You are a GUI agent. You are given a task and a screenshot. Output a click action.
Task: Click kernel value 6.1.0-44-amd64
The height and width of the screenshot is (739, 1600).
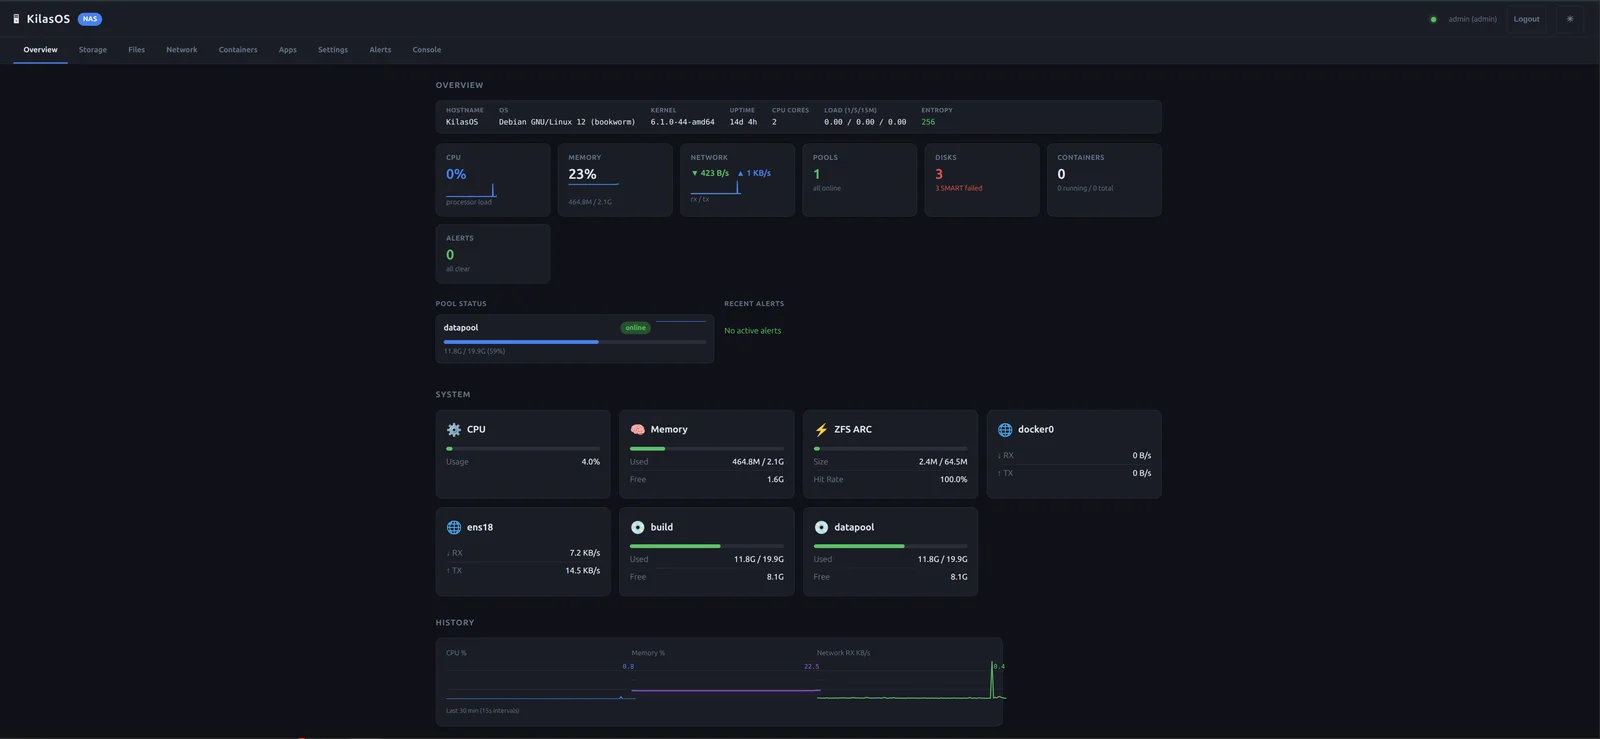pos(683,122)
